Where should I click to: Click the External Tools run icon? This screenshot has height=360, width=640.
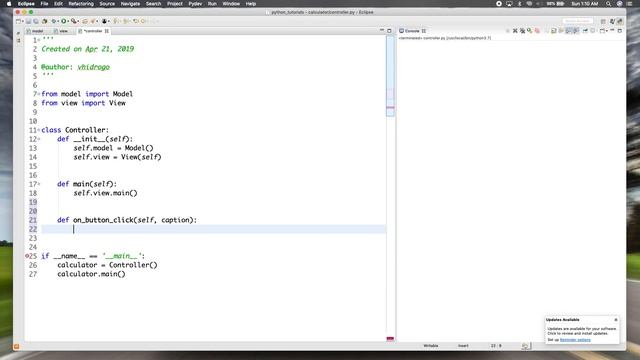tap(74, 21)
